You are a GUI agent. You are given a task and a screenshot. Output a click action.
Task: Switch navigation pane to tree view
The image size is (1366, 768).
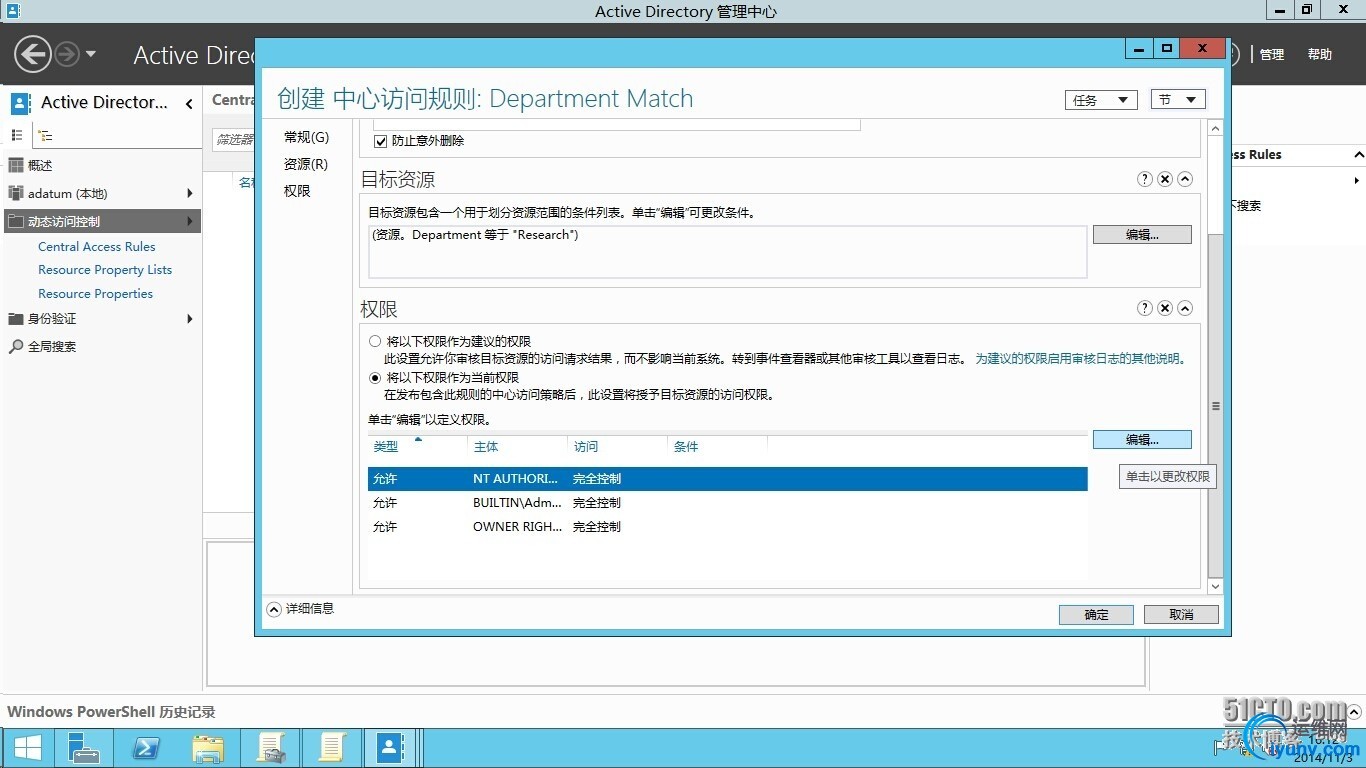coord(45,135)
